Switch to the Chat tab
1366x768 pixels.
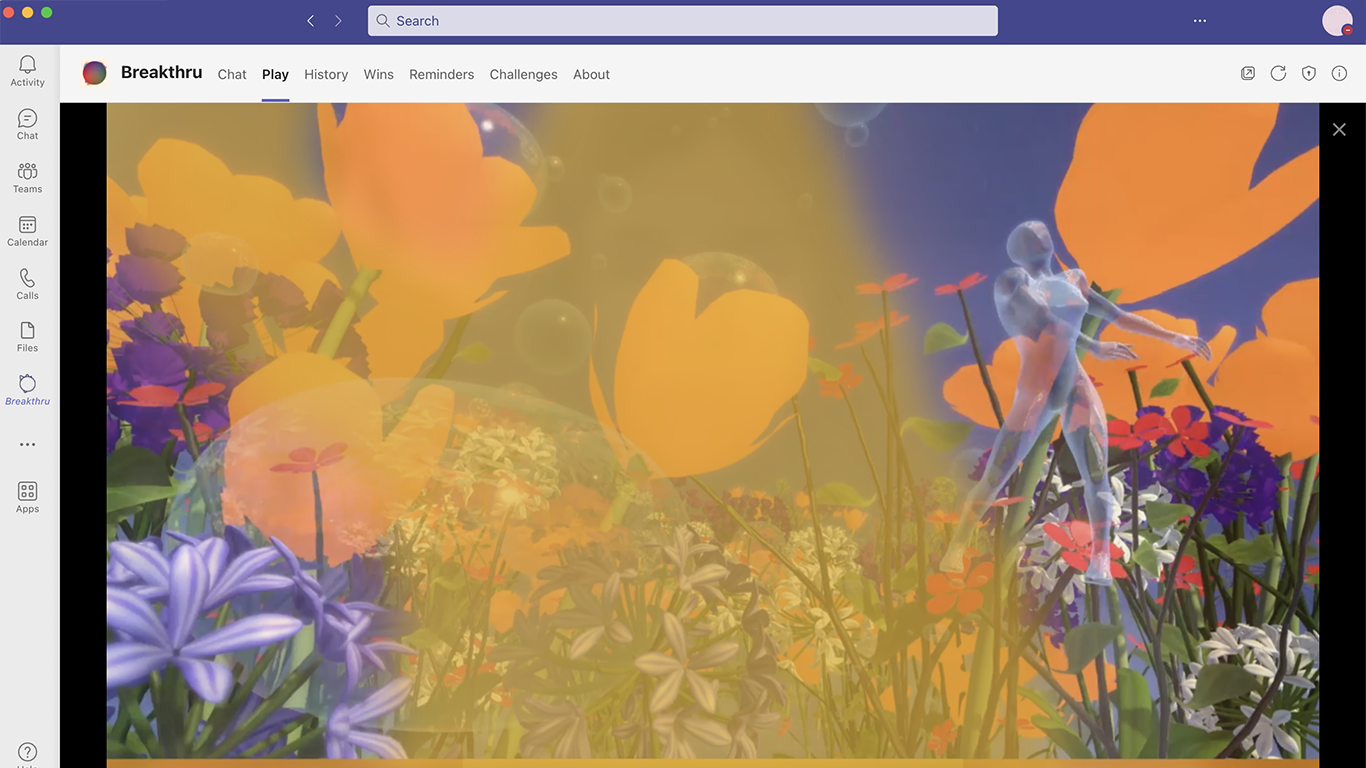point(232,74)
